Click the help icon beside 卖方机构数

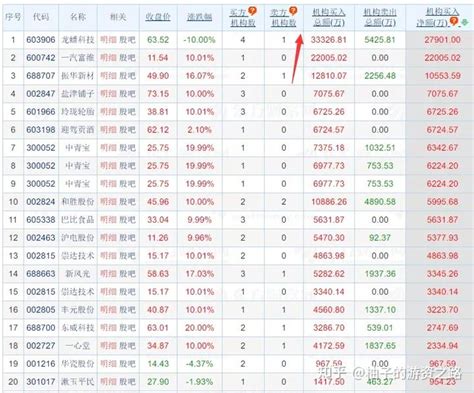tap(293, 11)
